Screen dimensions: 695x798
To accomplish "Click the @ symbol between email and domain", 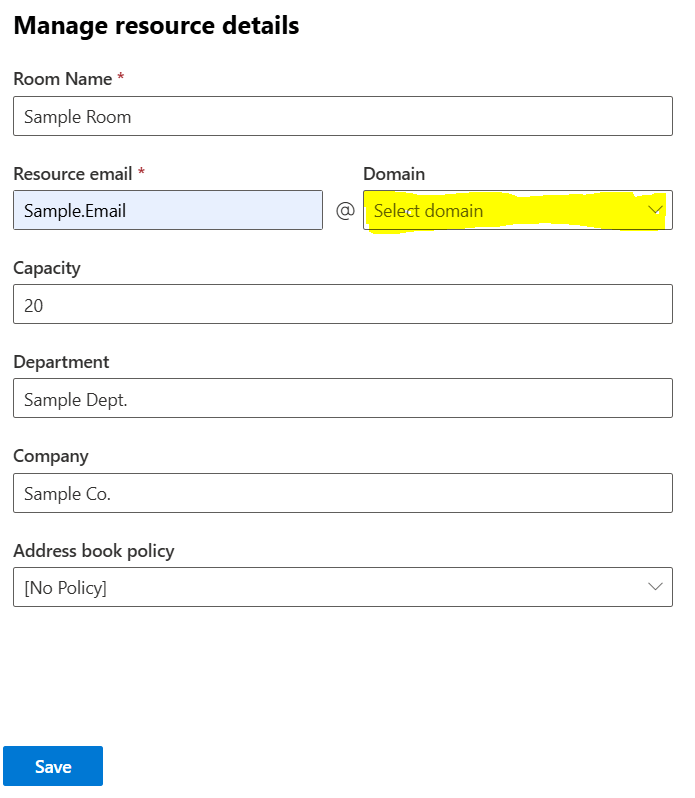I will coord(345,210).
